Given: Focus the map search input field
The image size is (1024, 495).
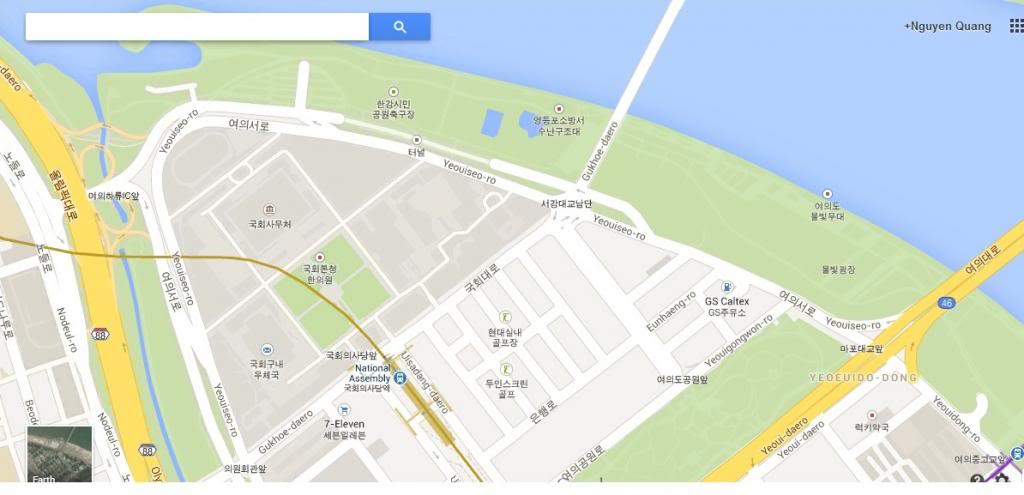Looking at the screenshot, I should [197, 27].
